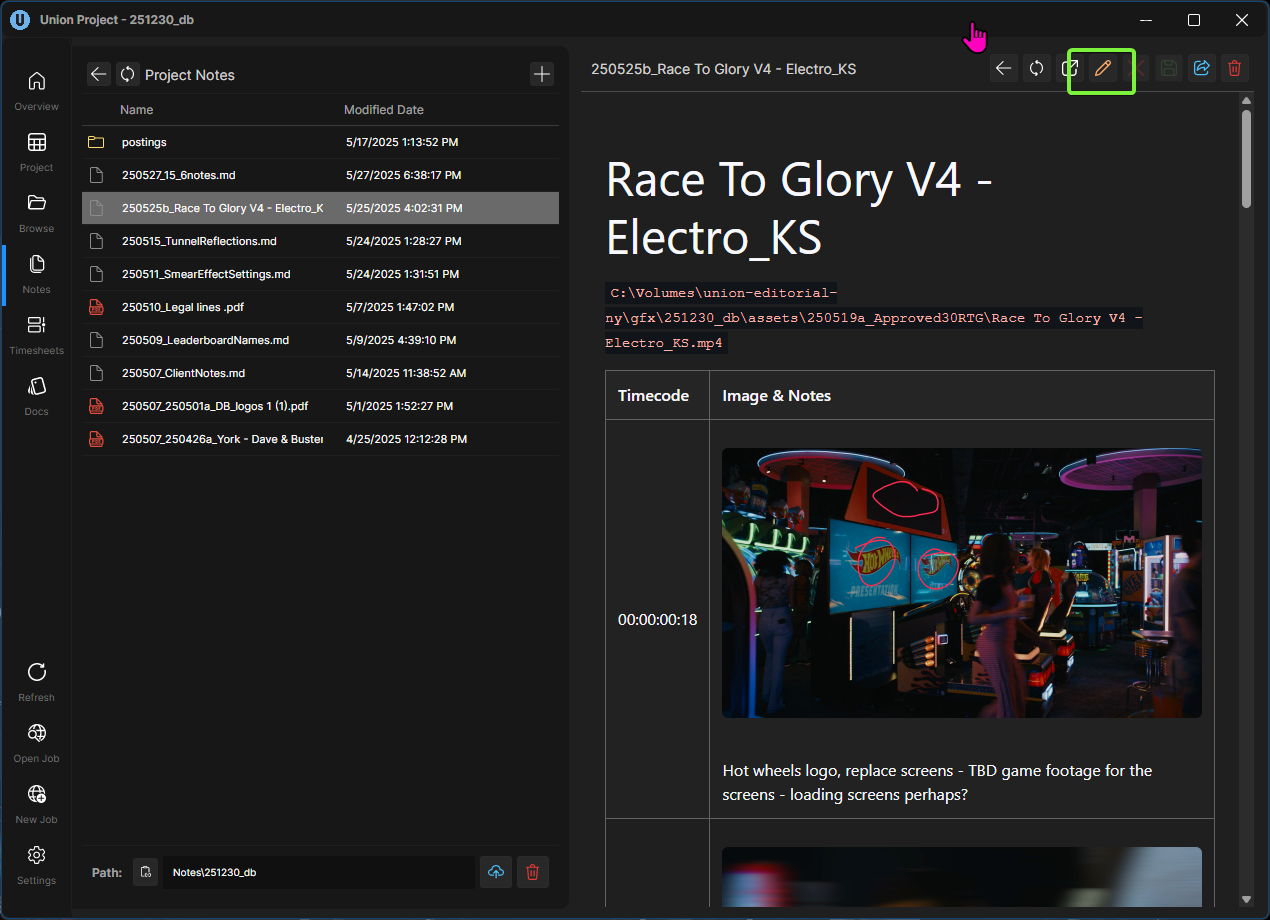Click the Hot wheels logo note text
1270x920 pixels.
937,783
